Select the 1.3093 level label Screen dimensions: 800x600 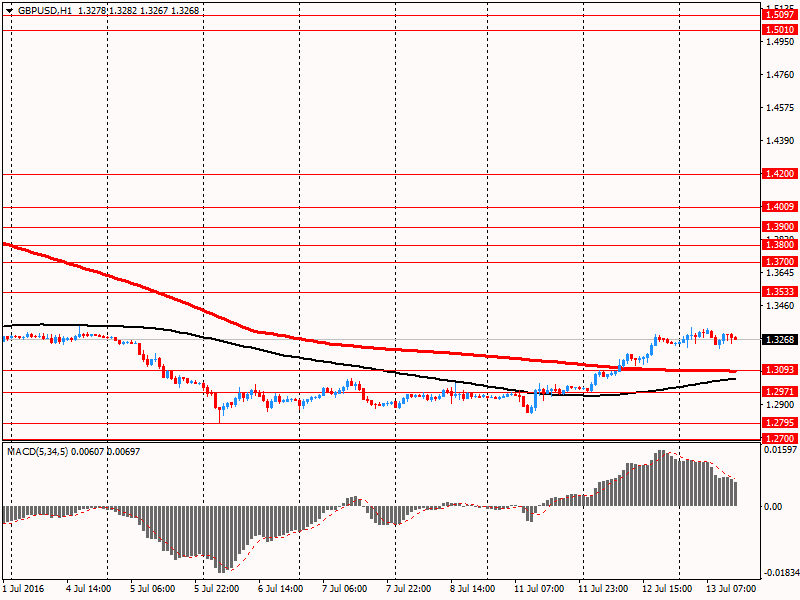coord(780,369)
